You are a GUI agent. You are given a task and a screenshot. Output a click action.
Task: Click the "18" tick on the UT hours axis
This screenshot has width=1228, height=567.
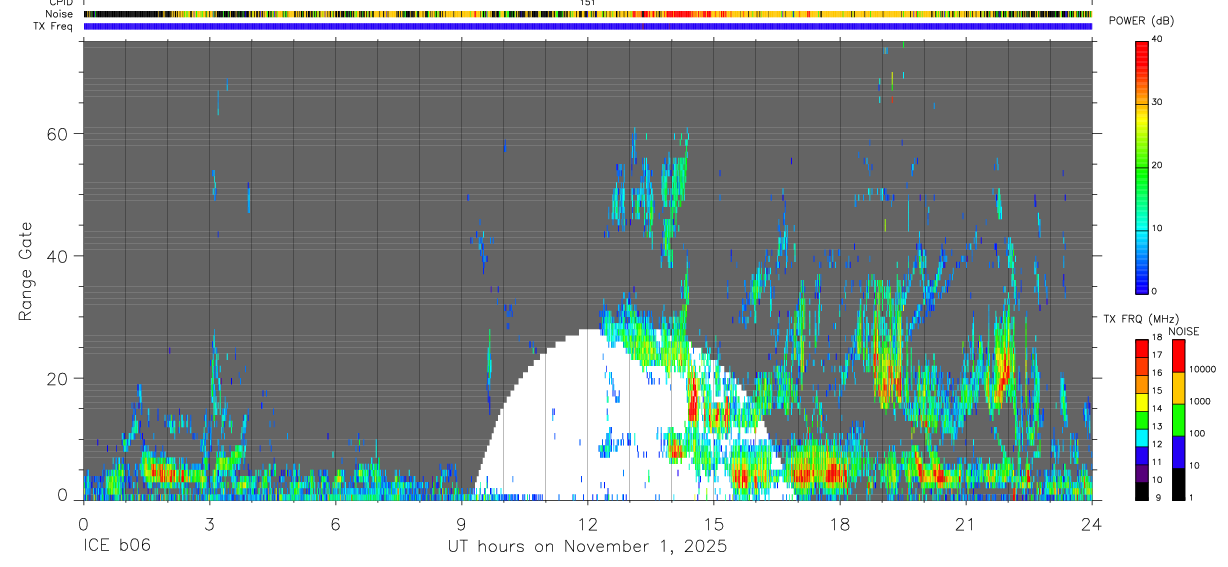839,524
